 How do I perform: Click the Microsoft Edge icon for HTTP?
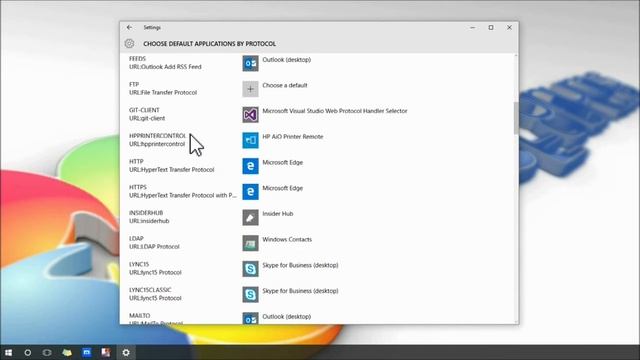pos(250,166)
